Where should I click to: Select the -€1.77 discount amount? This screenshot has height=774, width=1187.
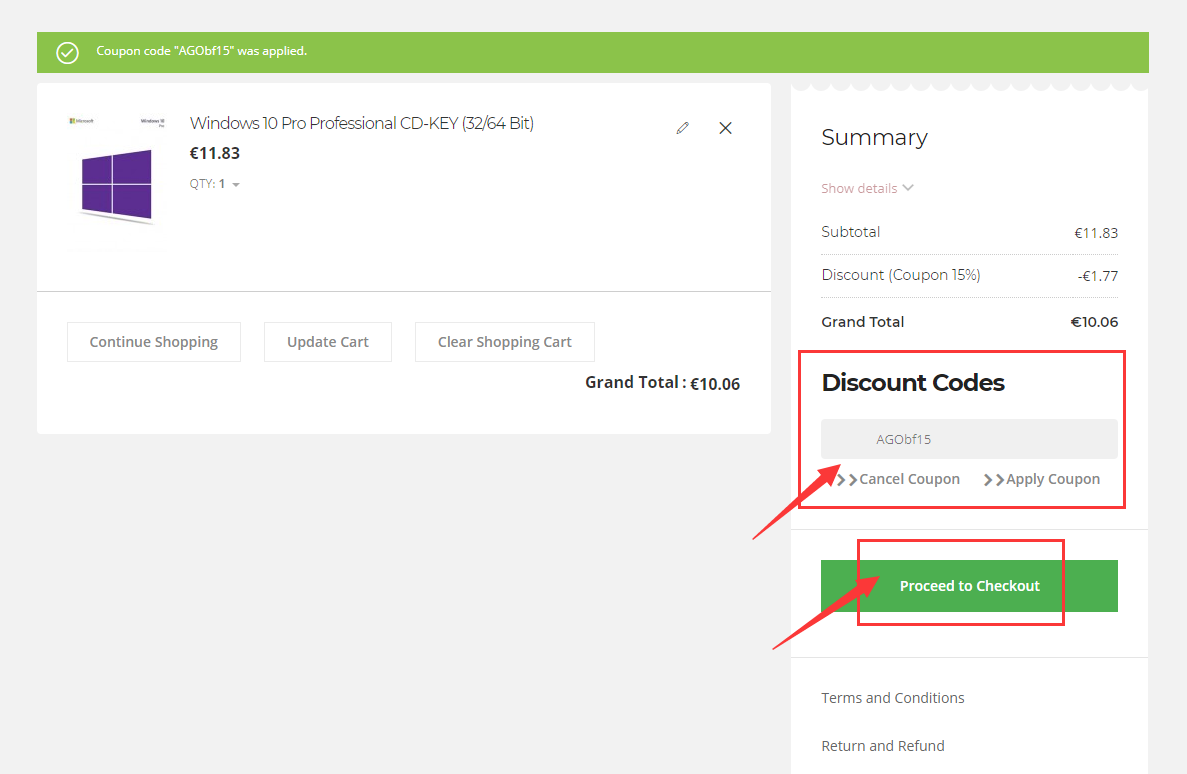point(1098,276)
